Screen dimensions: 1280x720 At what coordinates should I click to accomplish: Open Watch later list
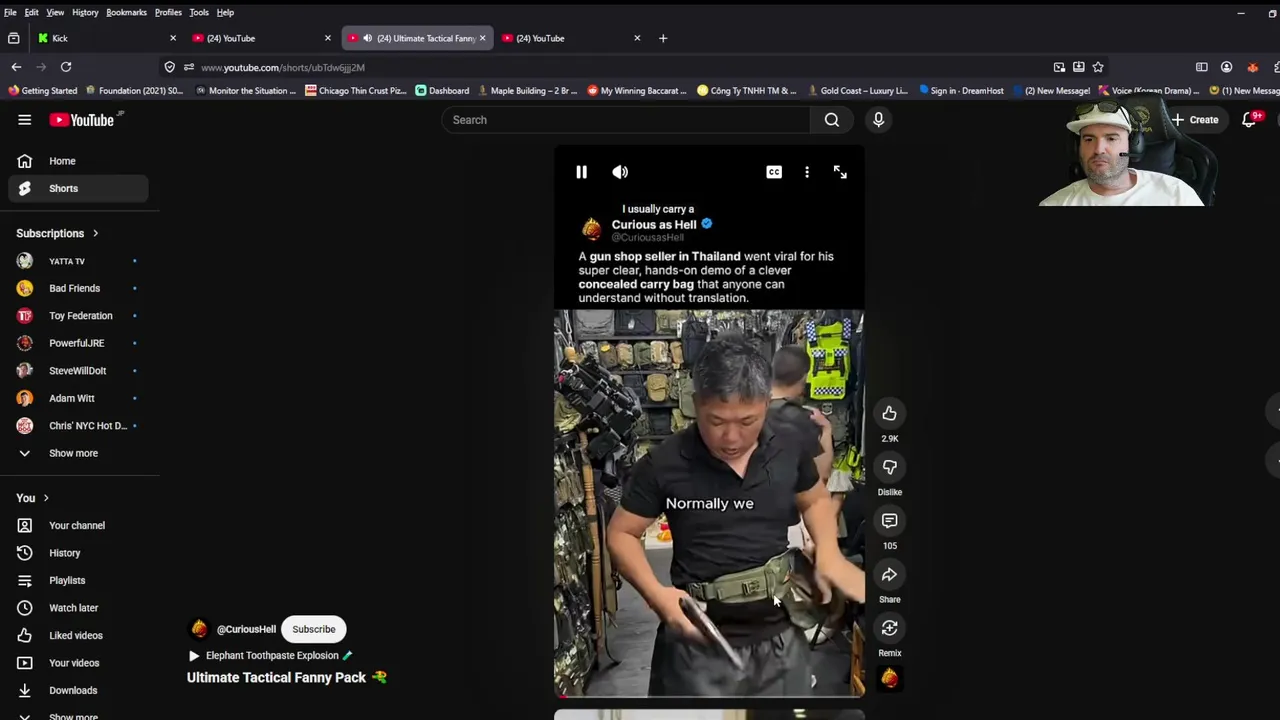tap(78, 608)
